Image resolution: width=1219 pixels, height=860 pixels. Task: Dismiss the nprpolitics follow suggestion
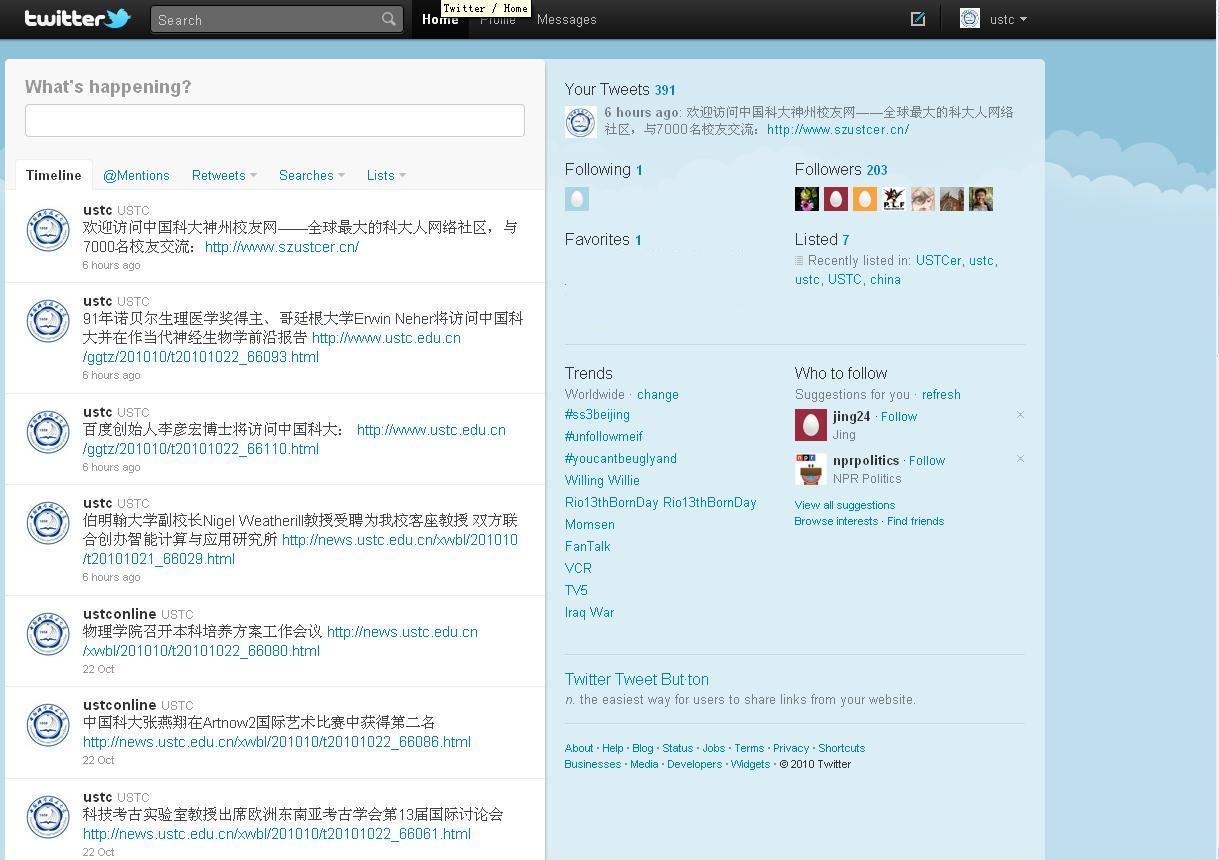click(x=1020, y=459)
